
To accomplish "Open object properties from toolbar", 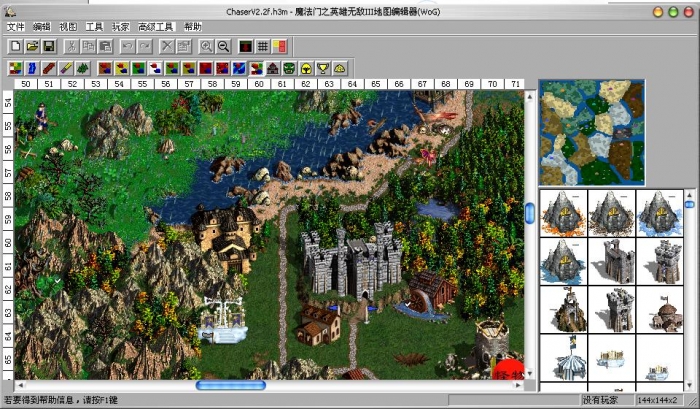I will 183,46.
